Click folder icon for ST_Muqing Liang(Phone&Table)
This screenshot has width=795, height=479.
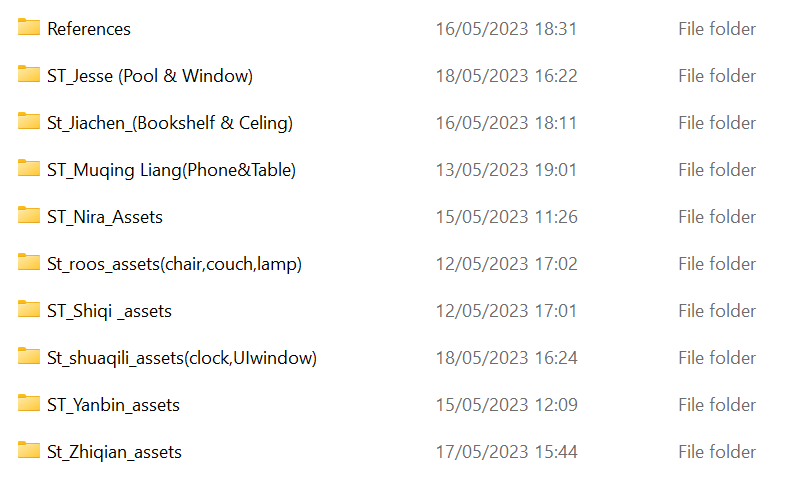29,168
